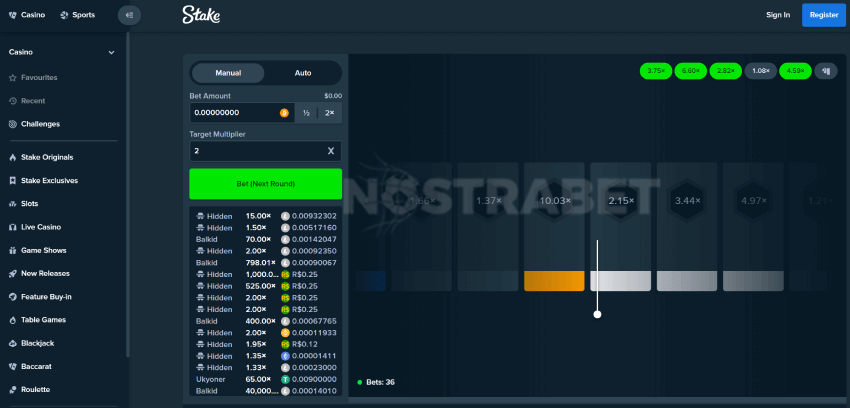Viewport: 850px width, 408px height.
Task: Click the 10.03× multiplier card
Action: [x=554, y=226]
